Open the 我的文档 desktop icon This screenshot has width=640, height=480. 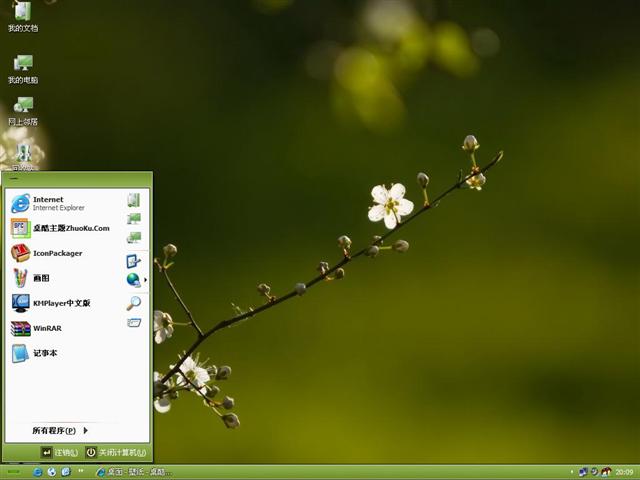(x=23, y=17)
